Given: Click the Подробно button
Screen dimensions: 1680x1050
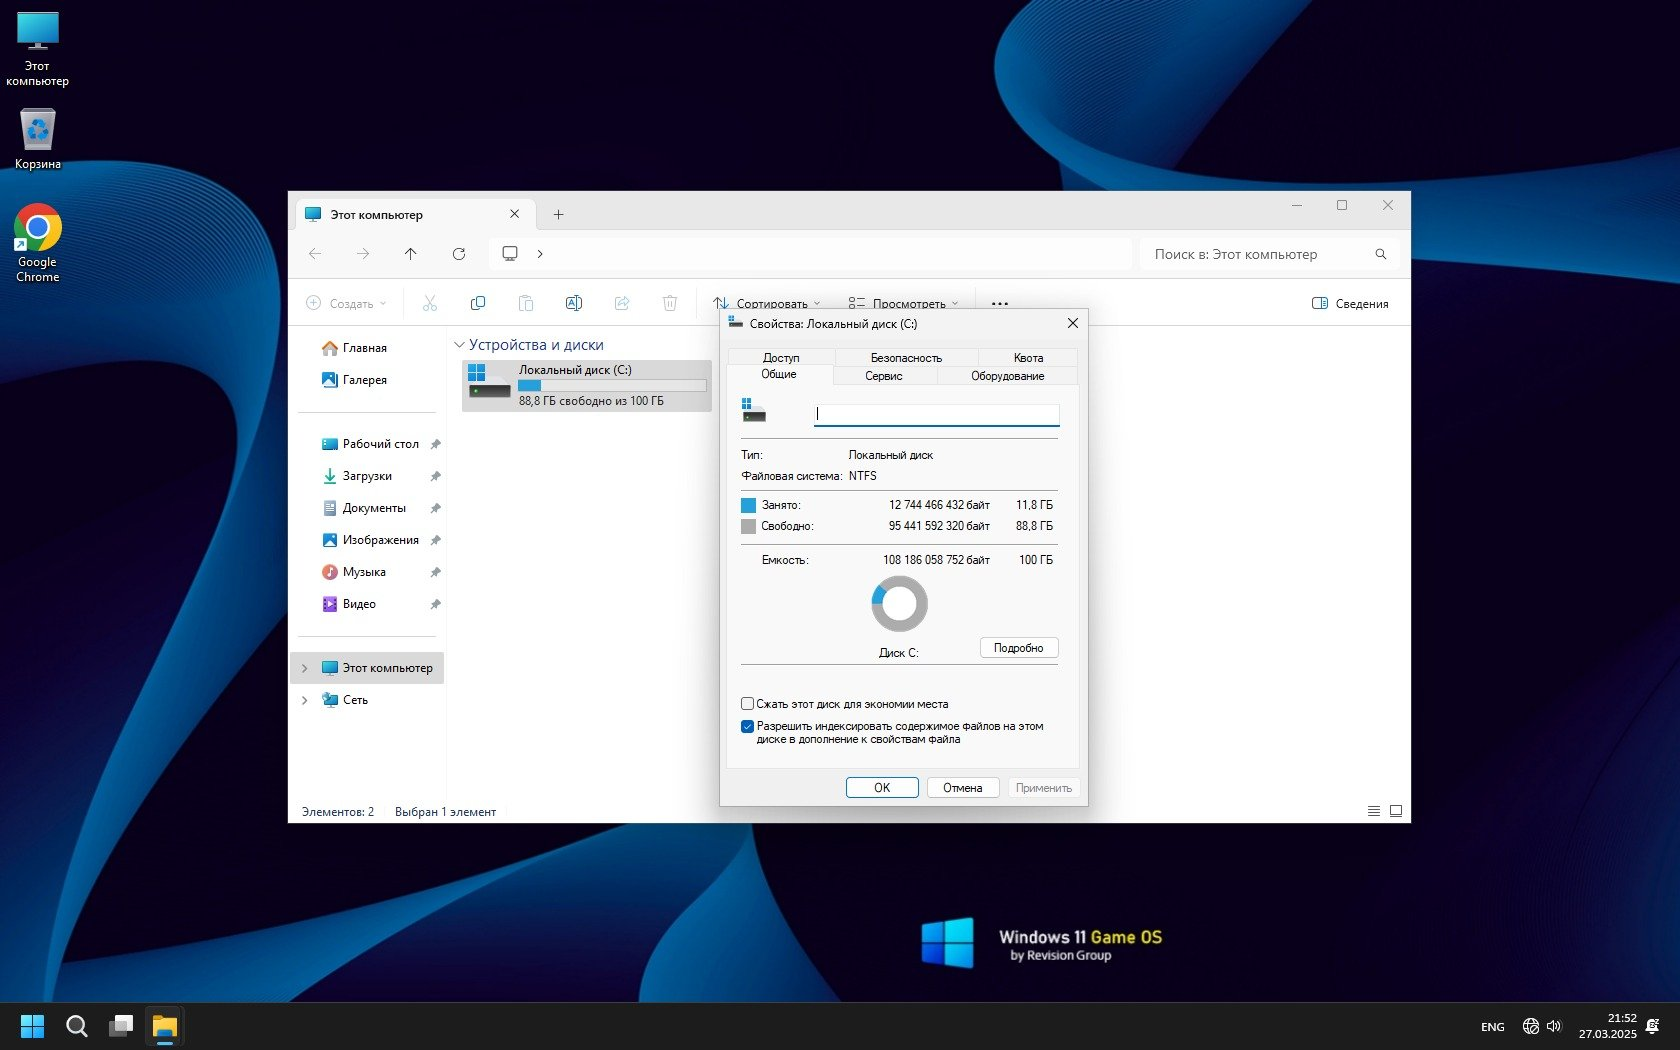Looking at the screenshot, I should [1018, 648].
